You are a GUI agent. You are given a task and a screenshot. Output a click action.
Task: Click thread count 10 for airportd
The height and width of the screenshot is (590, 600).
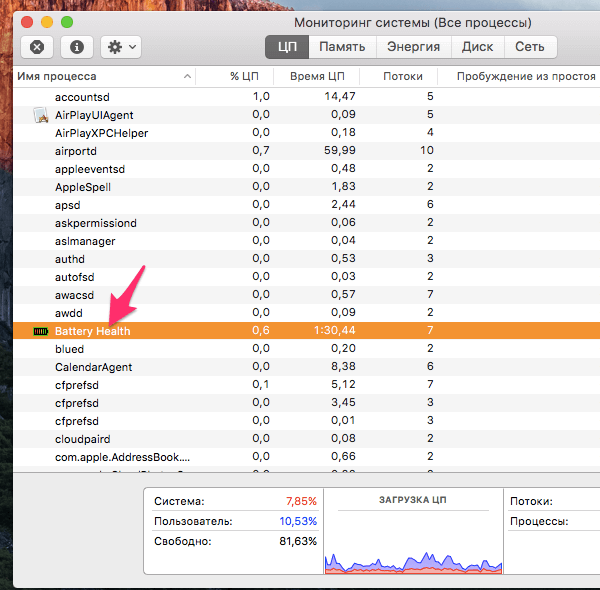(x=427, y=150)
